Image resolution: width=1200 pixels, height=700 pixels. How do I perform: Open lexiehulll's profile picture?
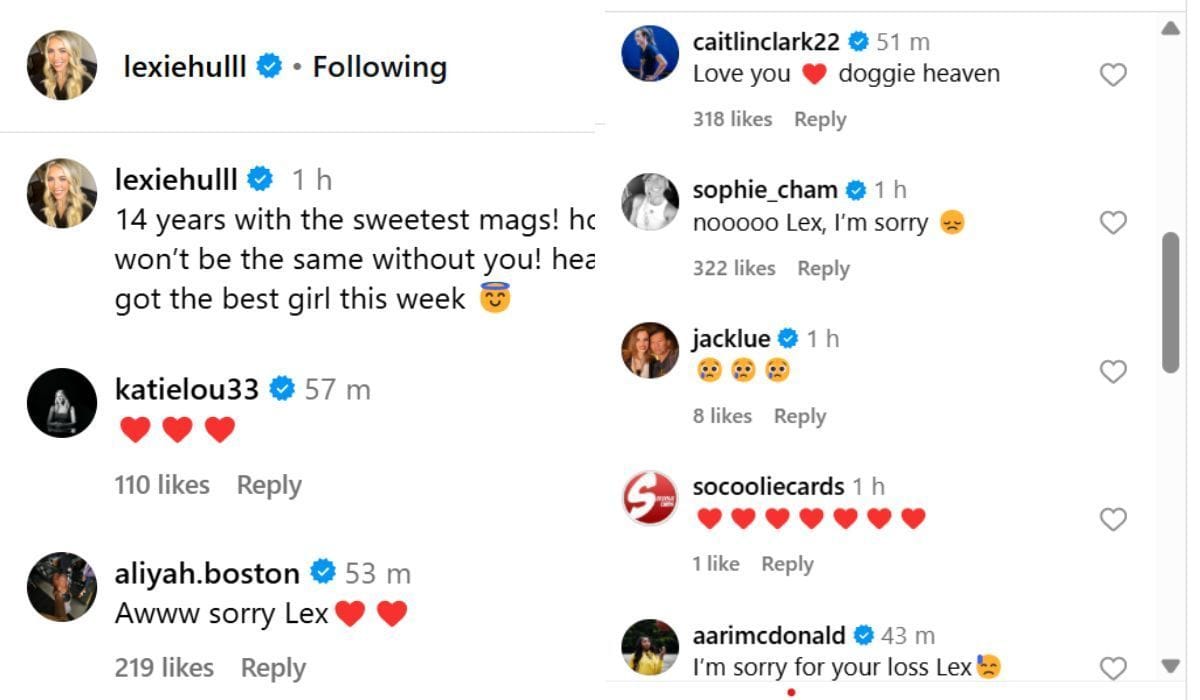point(61,67)
